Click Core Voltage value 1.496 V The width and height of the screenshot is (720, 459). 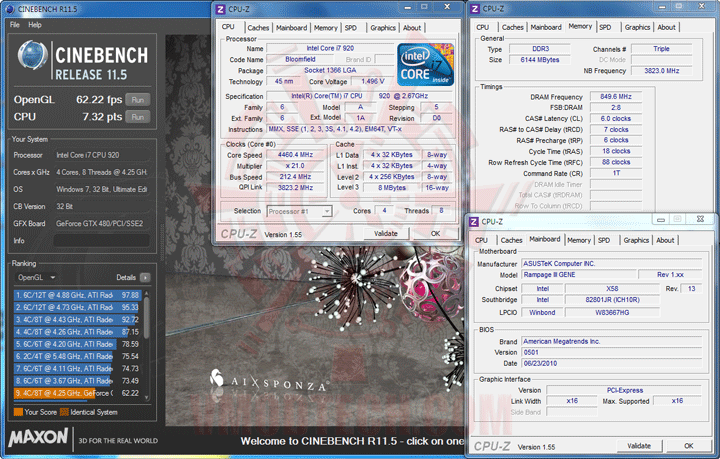coord(373,81)
